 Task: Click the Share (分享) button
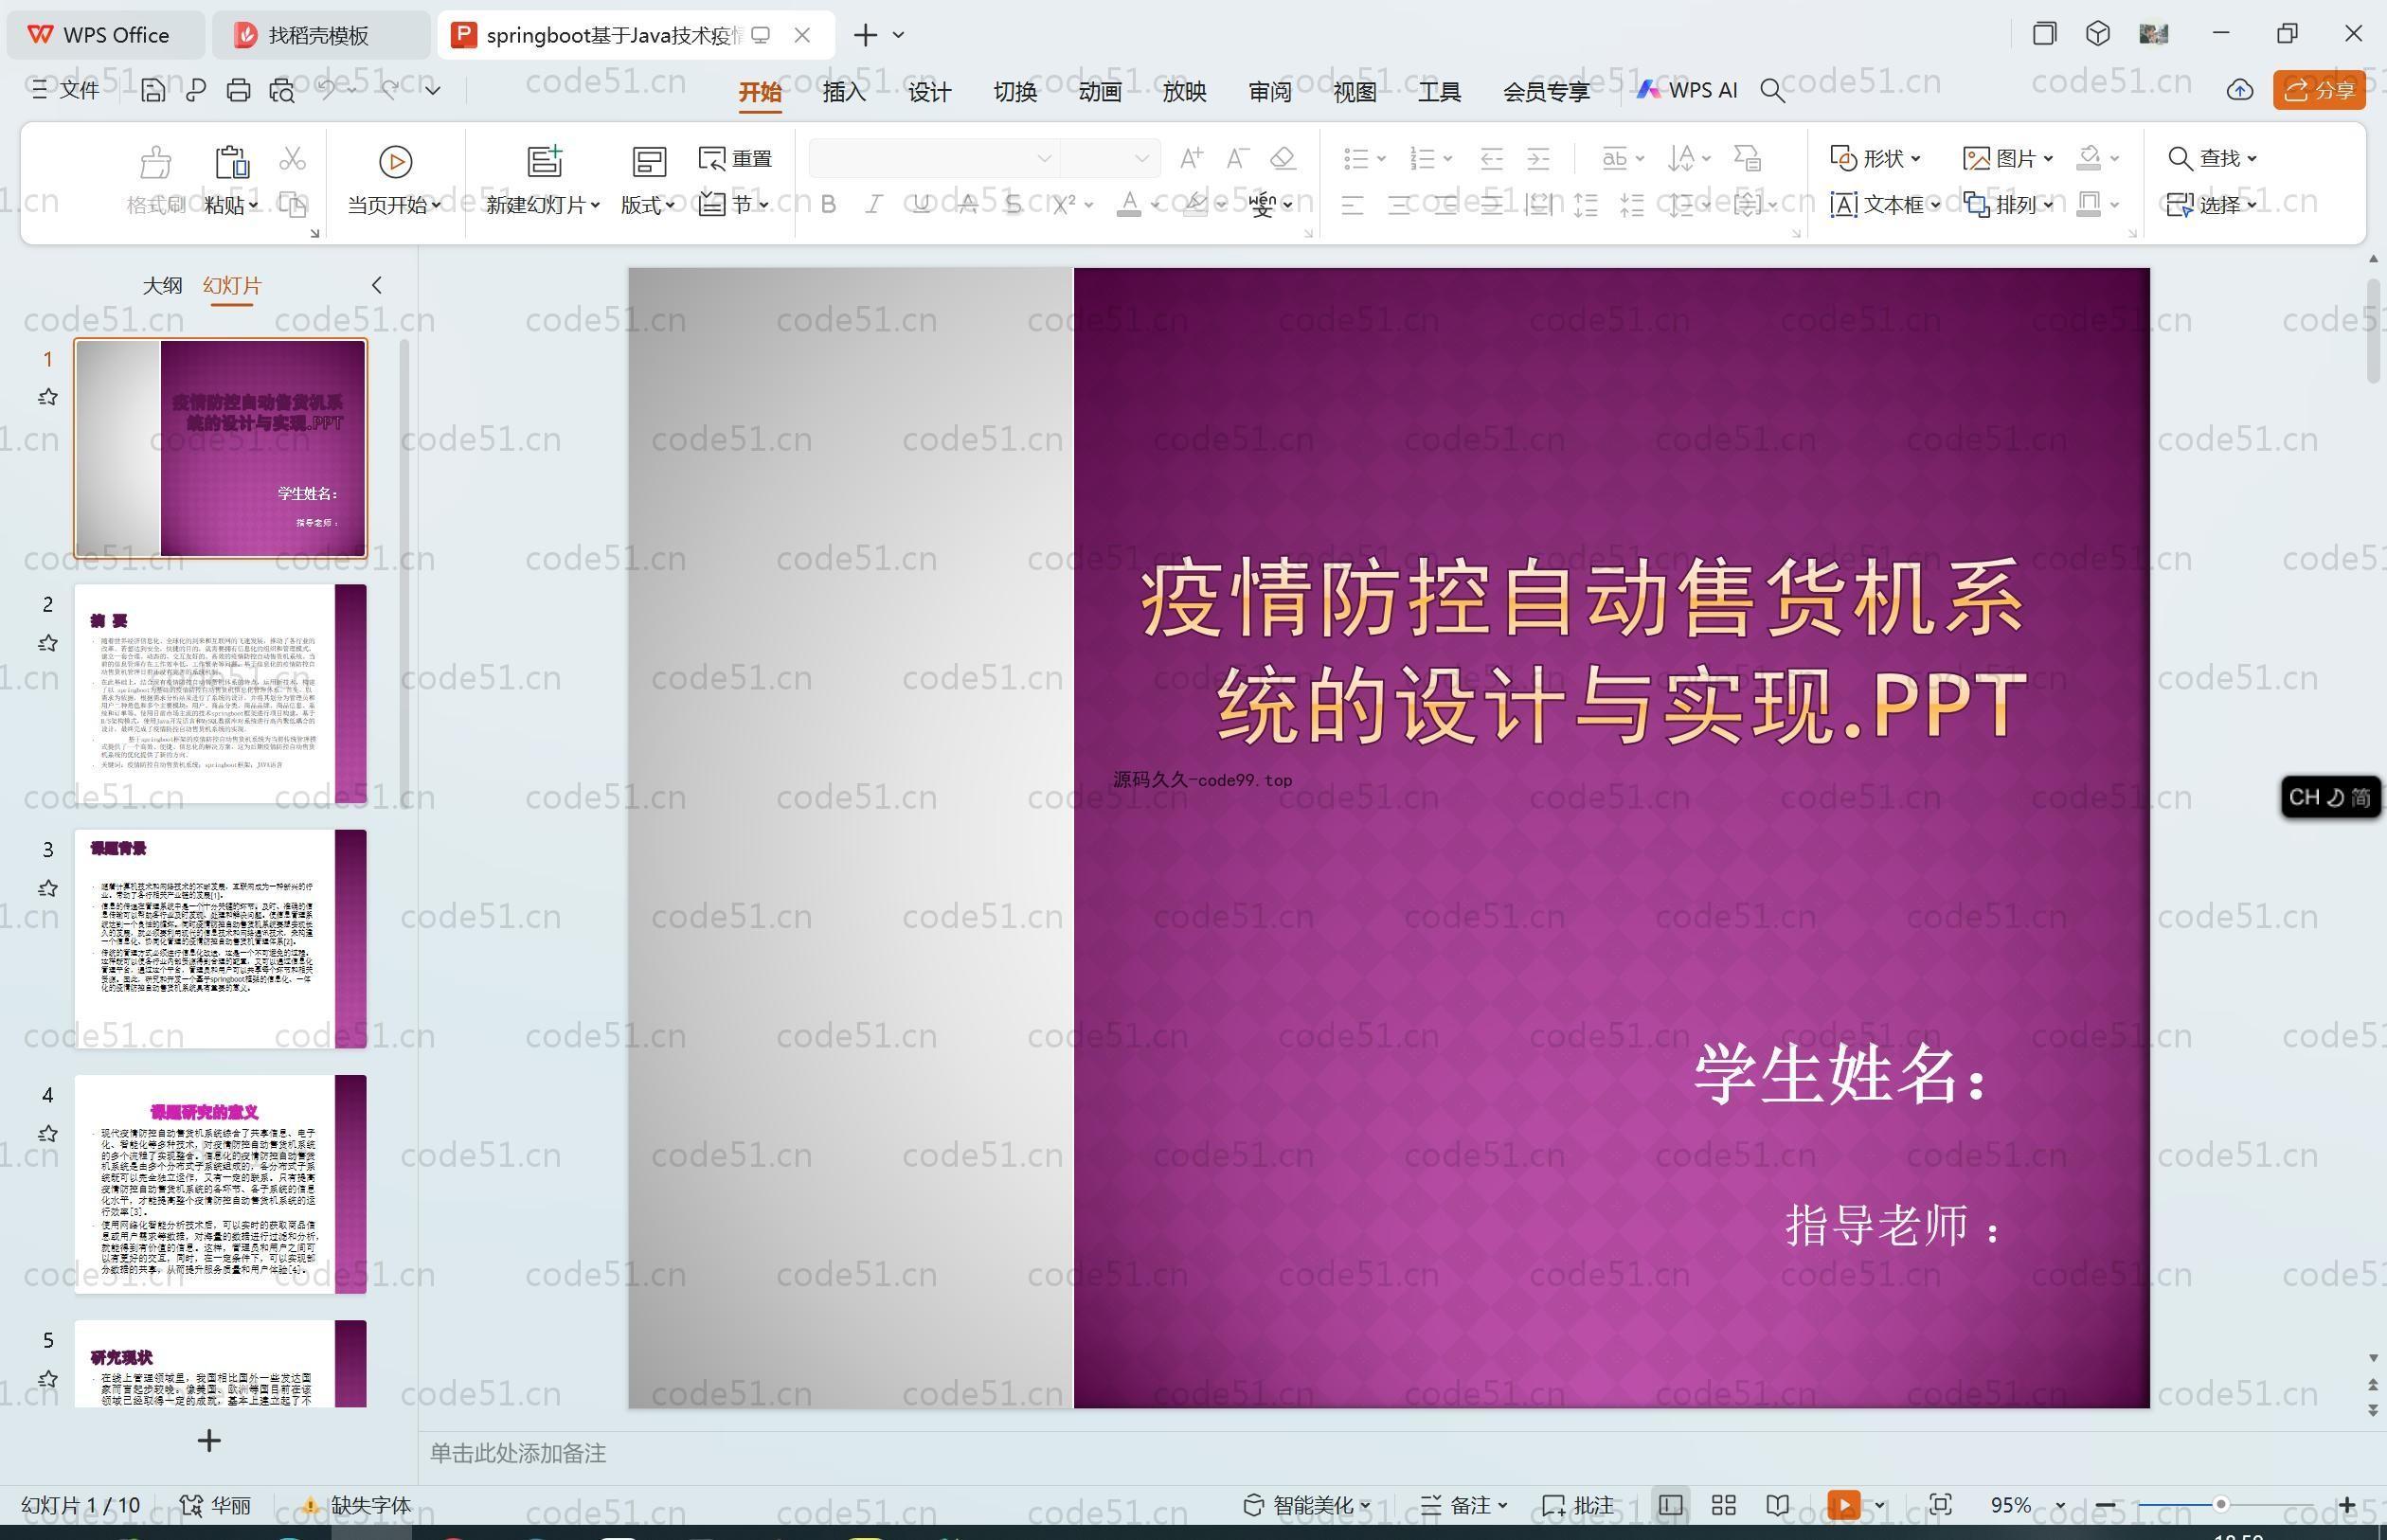2319,90
